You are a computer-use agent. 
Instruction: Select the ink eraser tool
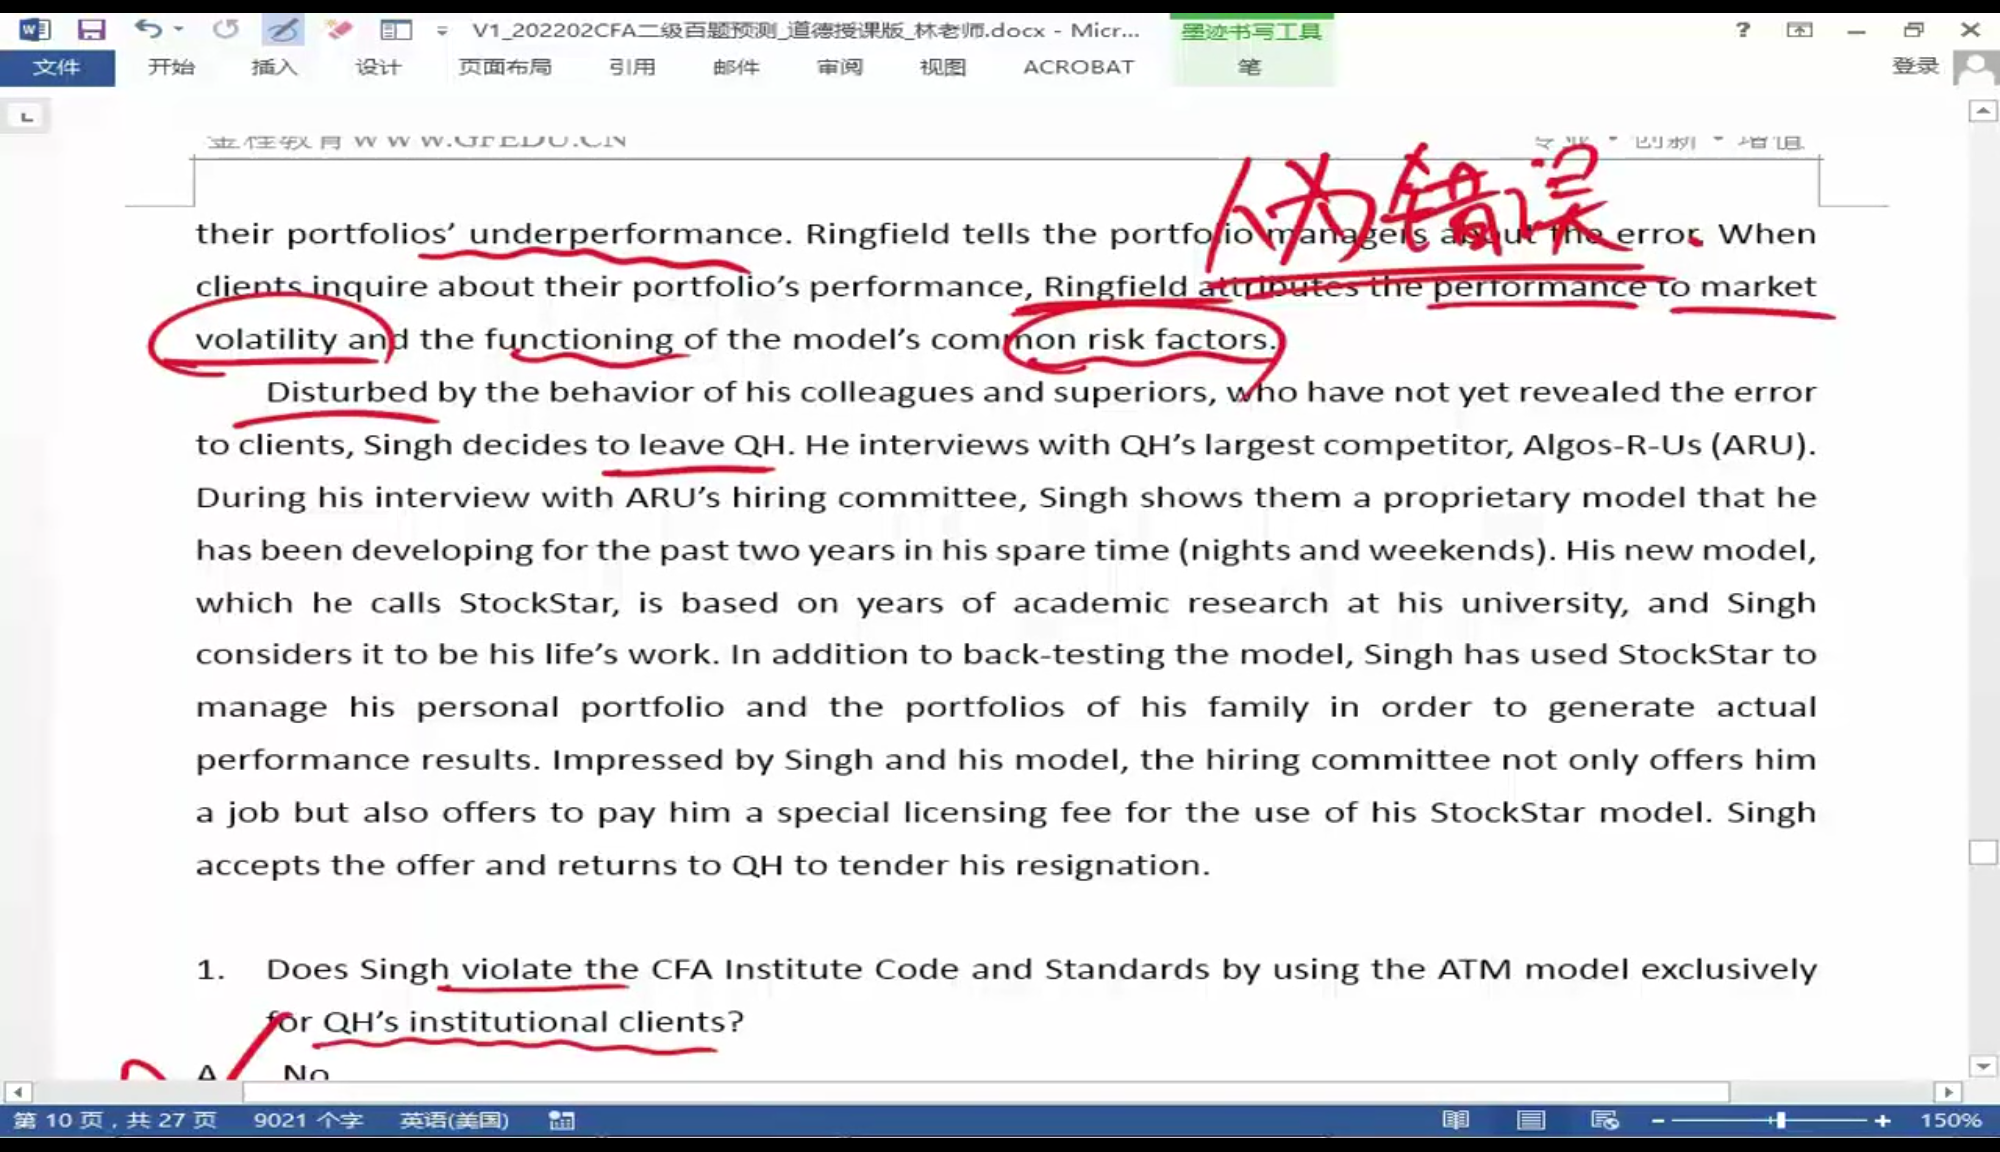tap(338, 29)
